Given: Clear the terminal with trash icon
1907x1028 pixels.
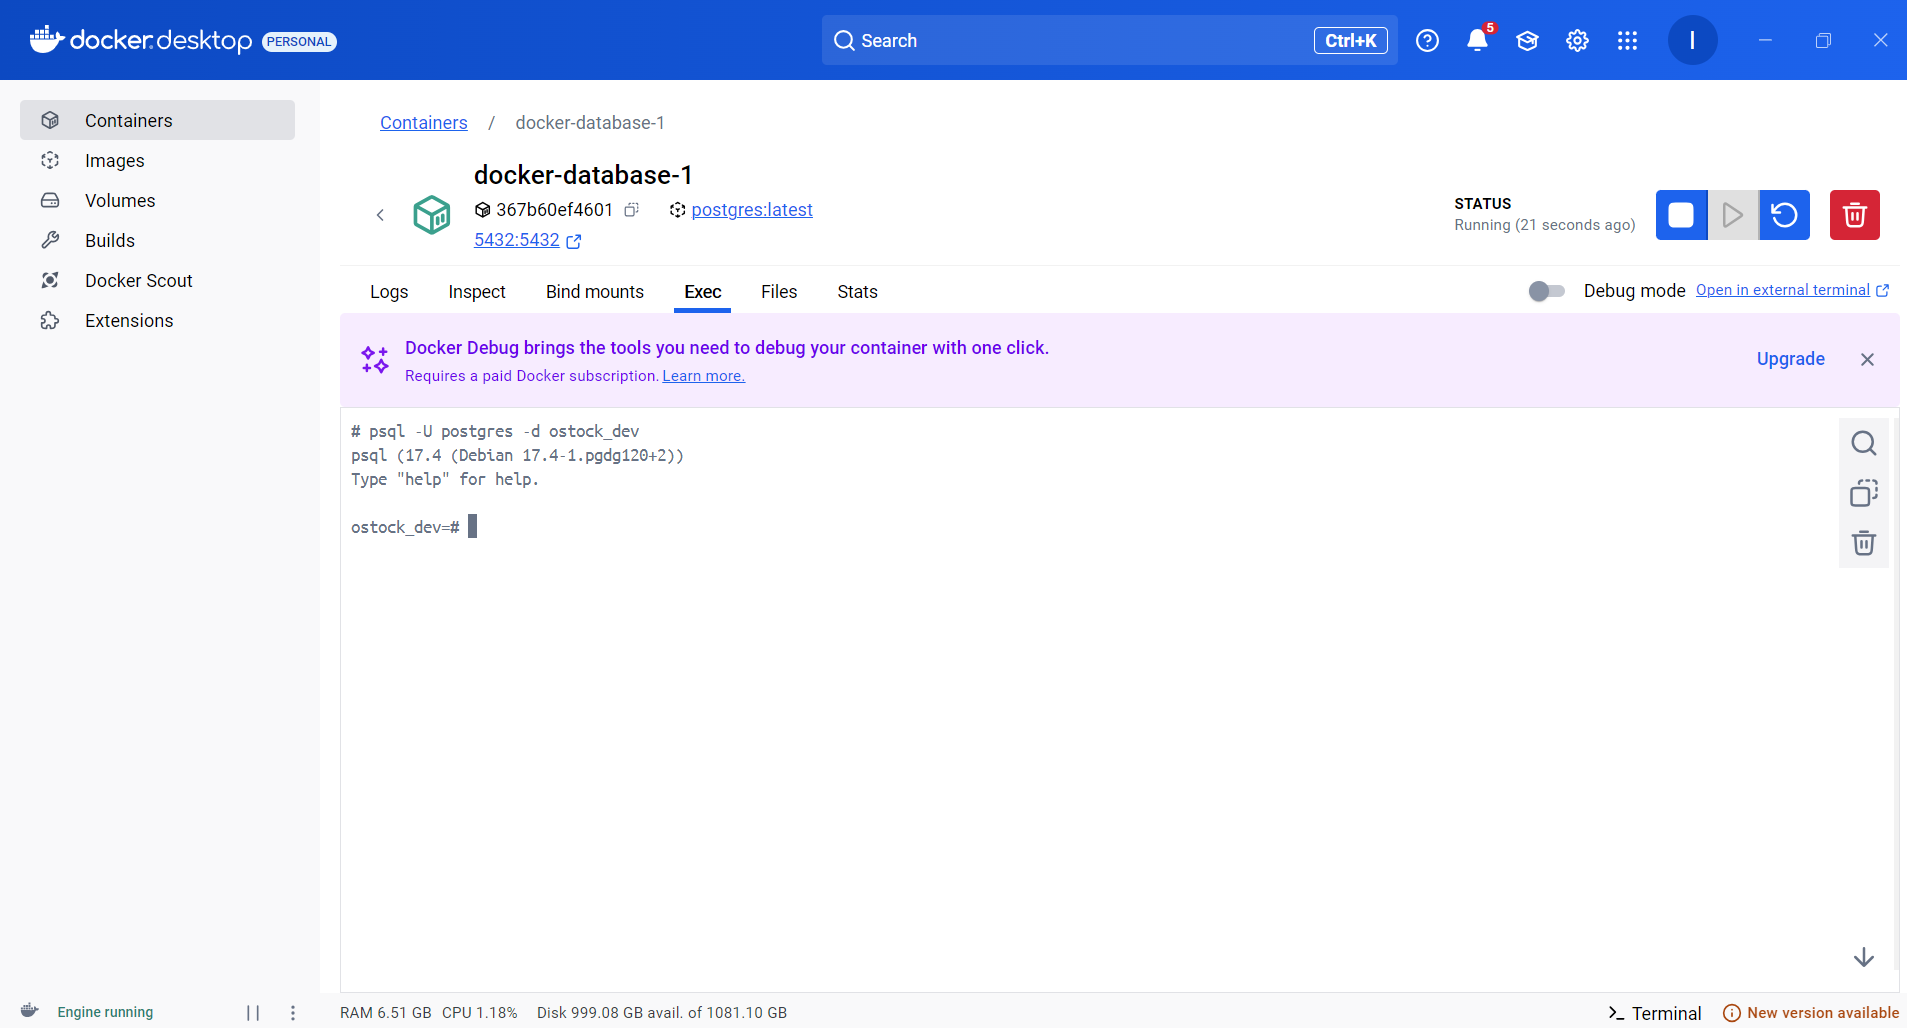Looking at the screenshot, I should coord(1864,543).
